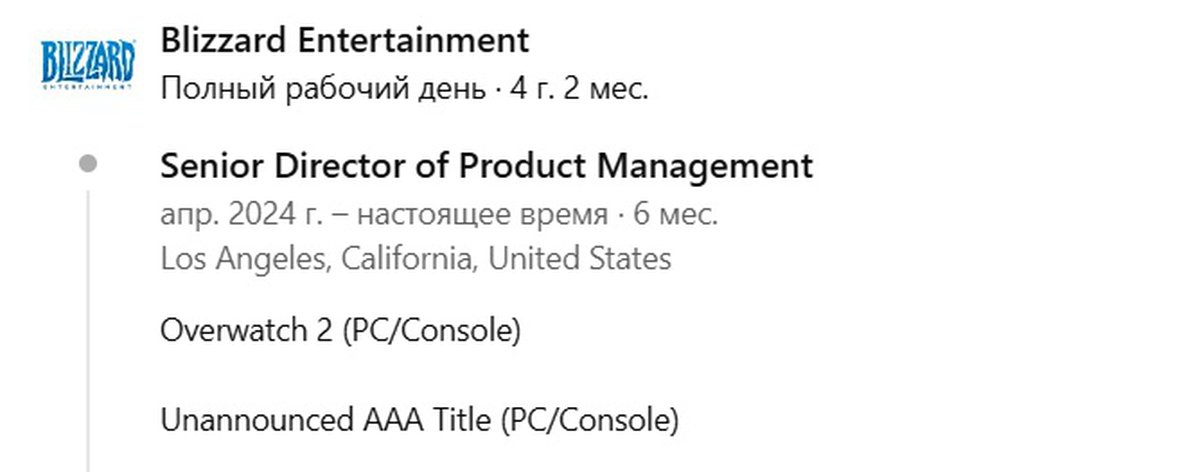Click the 'Los Angeles' city text
Screen dimensions: 1200x472
[x=243, y=259]
